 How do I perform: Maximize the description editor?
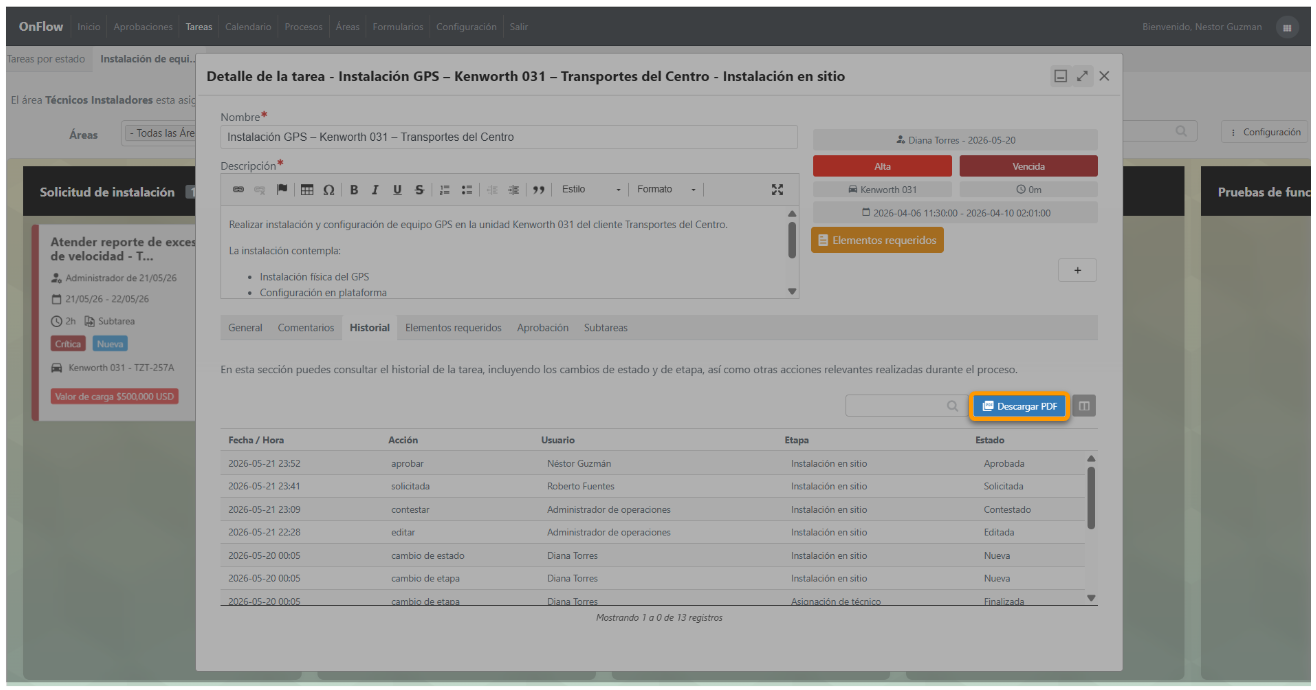coord(777,189)
